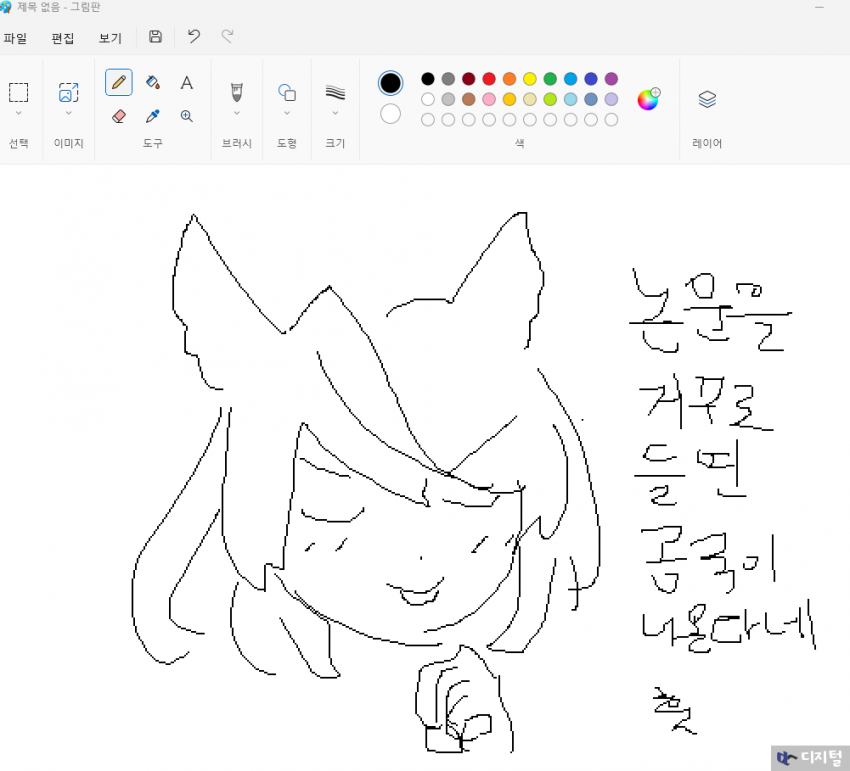Pick the lime green color swatch
This screenshot has width=850, height=771.
[x=550, y=99]
